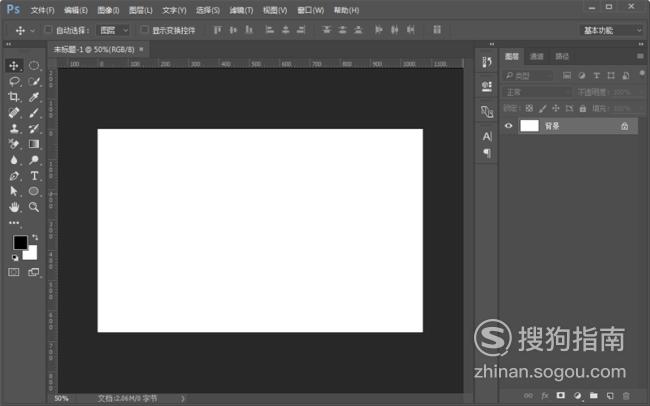Open the Properties panel icon
Image resolution: width=650 pixels, height=406 pixels.
point(487,87)
